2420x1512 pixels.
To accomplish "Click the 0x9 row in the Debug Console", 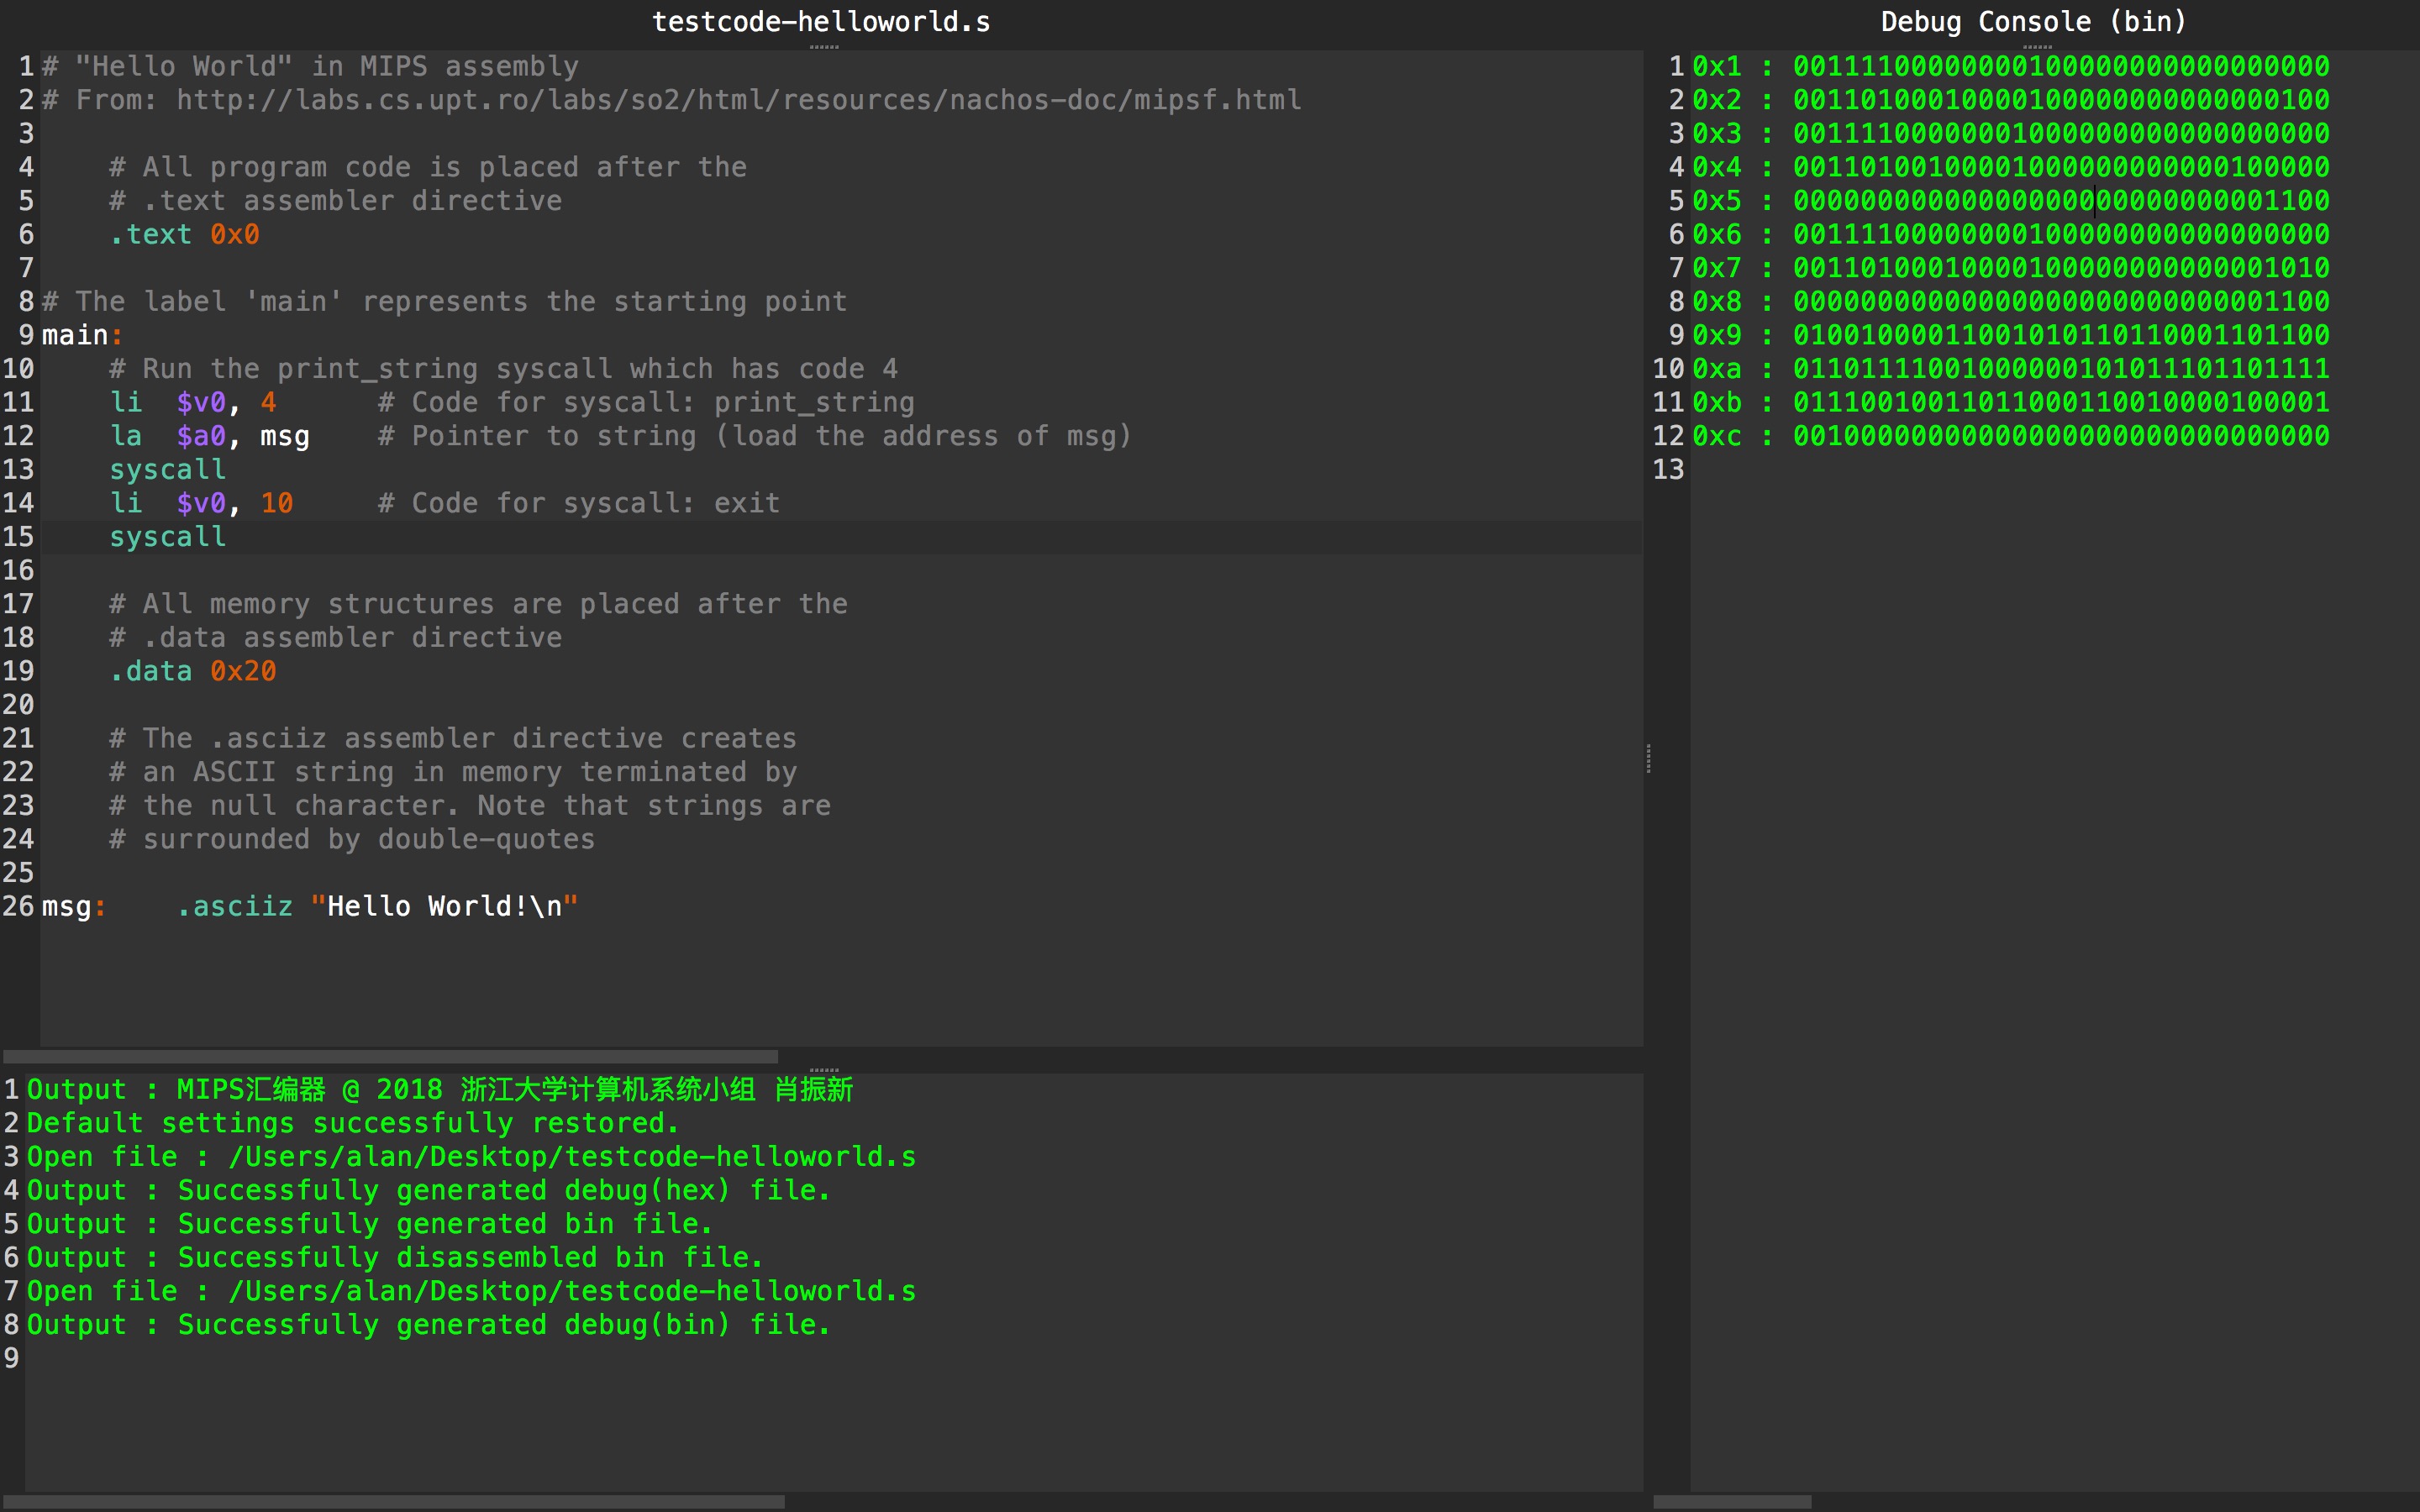I will [2010, 335].
